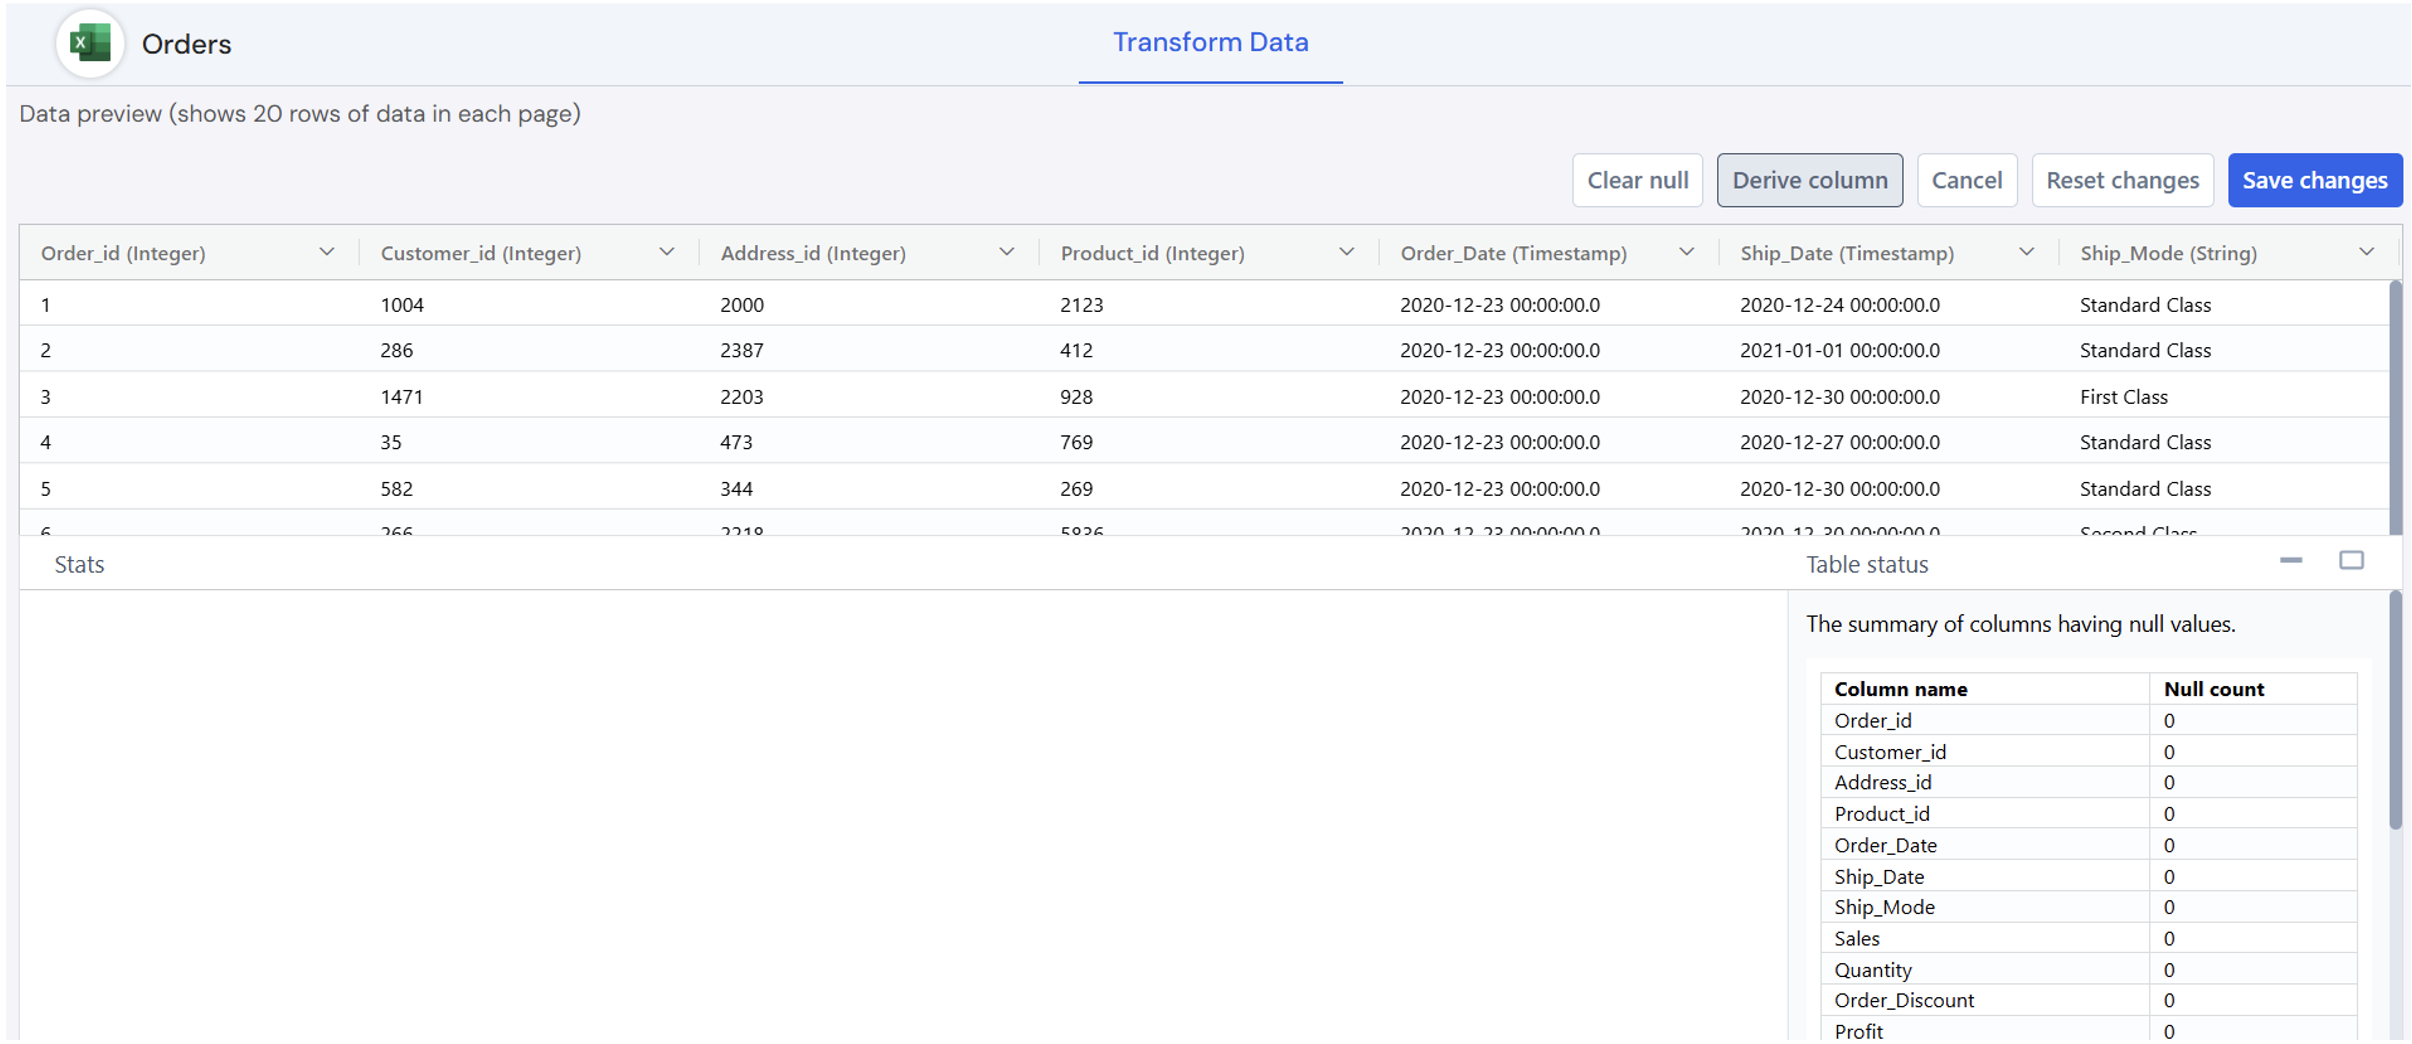Click Reset changes

click(x=2122, y=180)
